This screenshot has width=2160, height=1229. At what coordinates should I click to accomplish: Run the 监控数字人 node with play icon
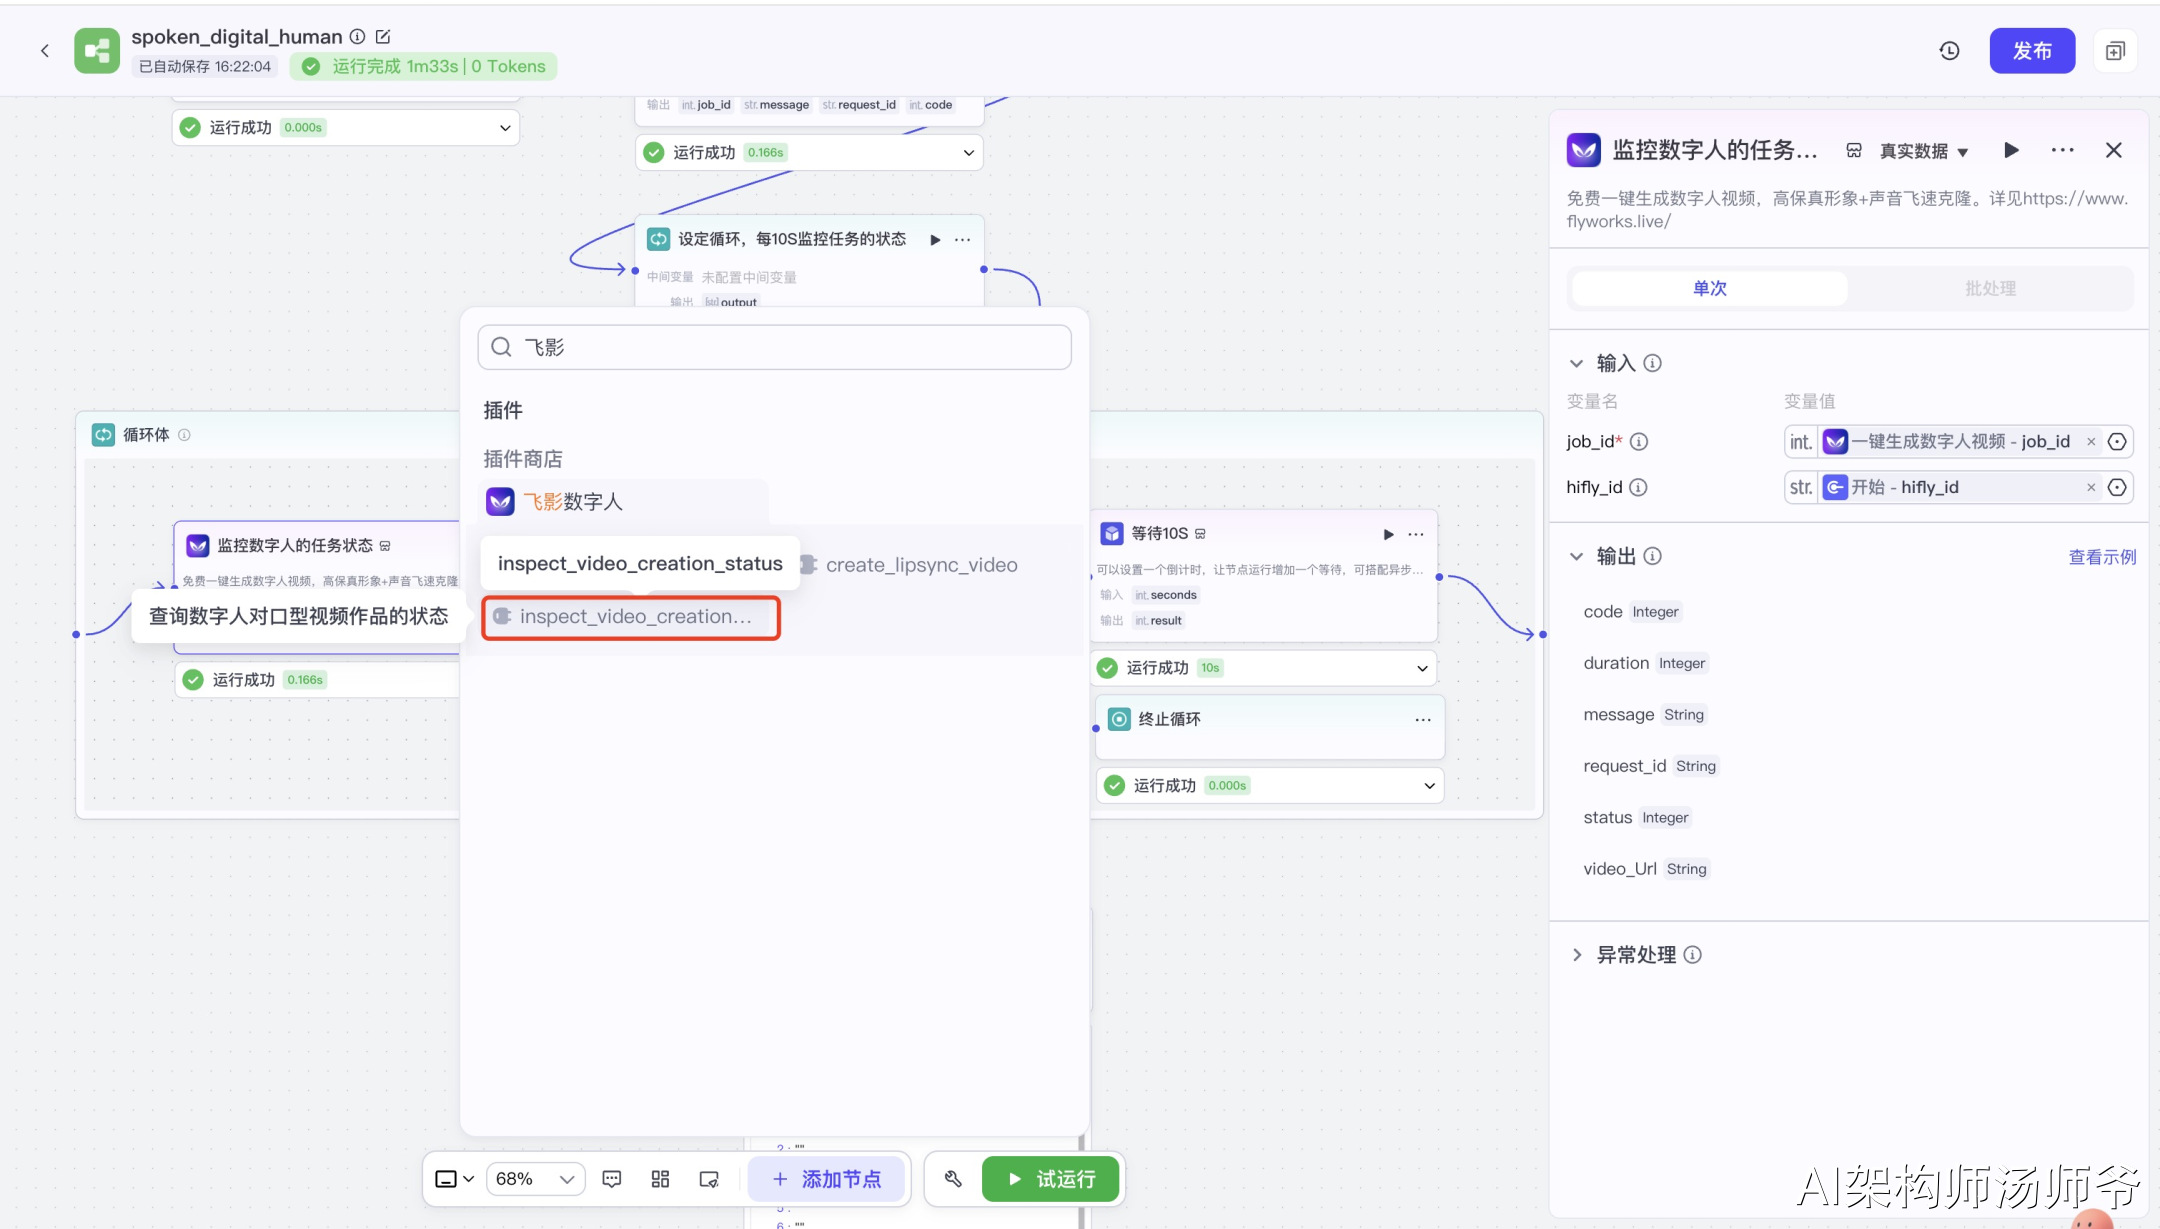click(2011, 150)
